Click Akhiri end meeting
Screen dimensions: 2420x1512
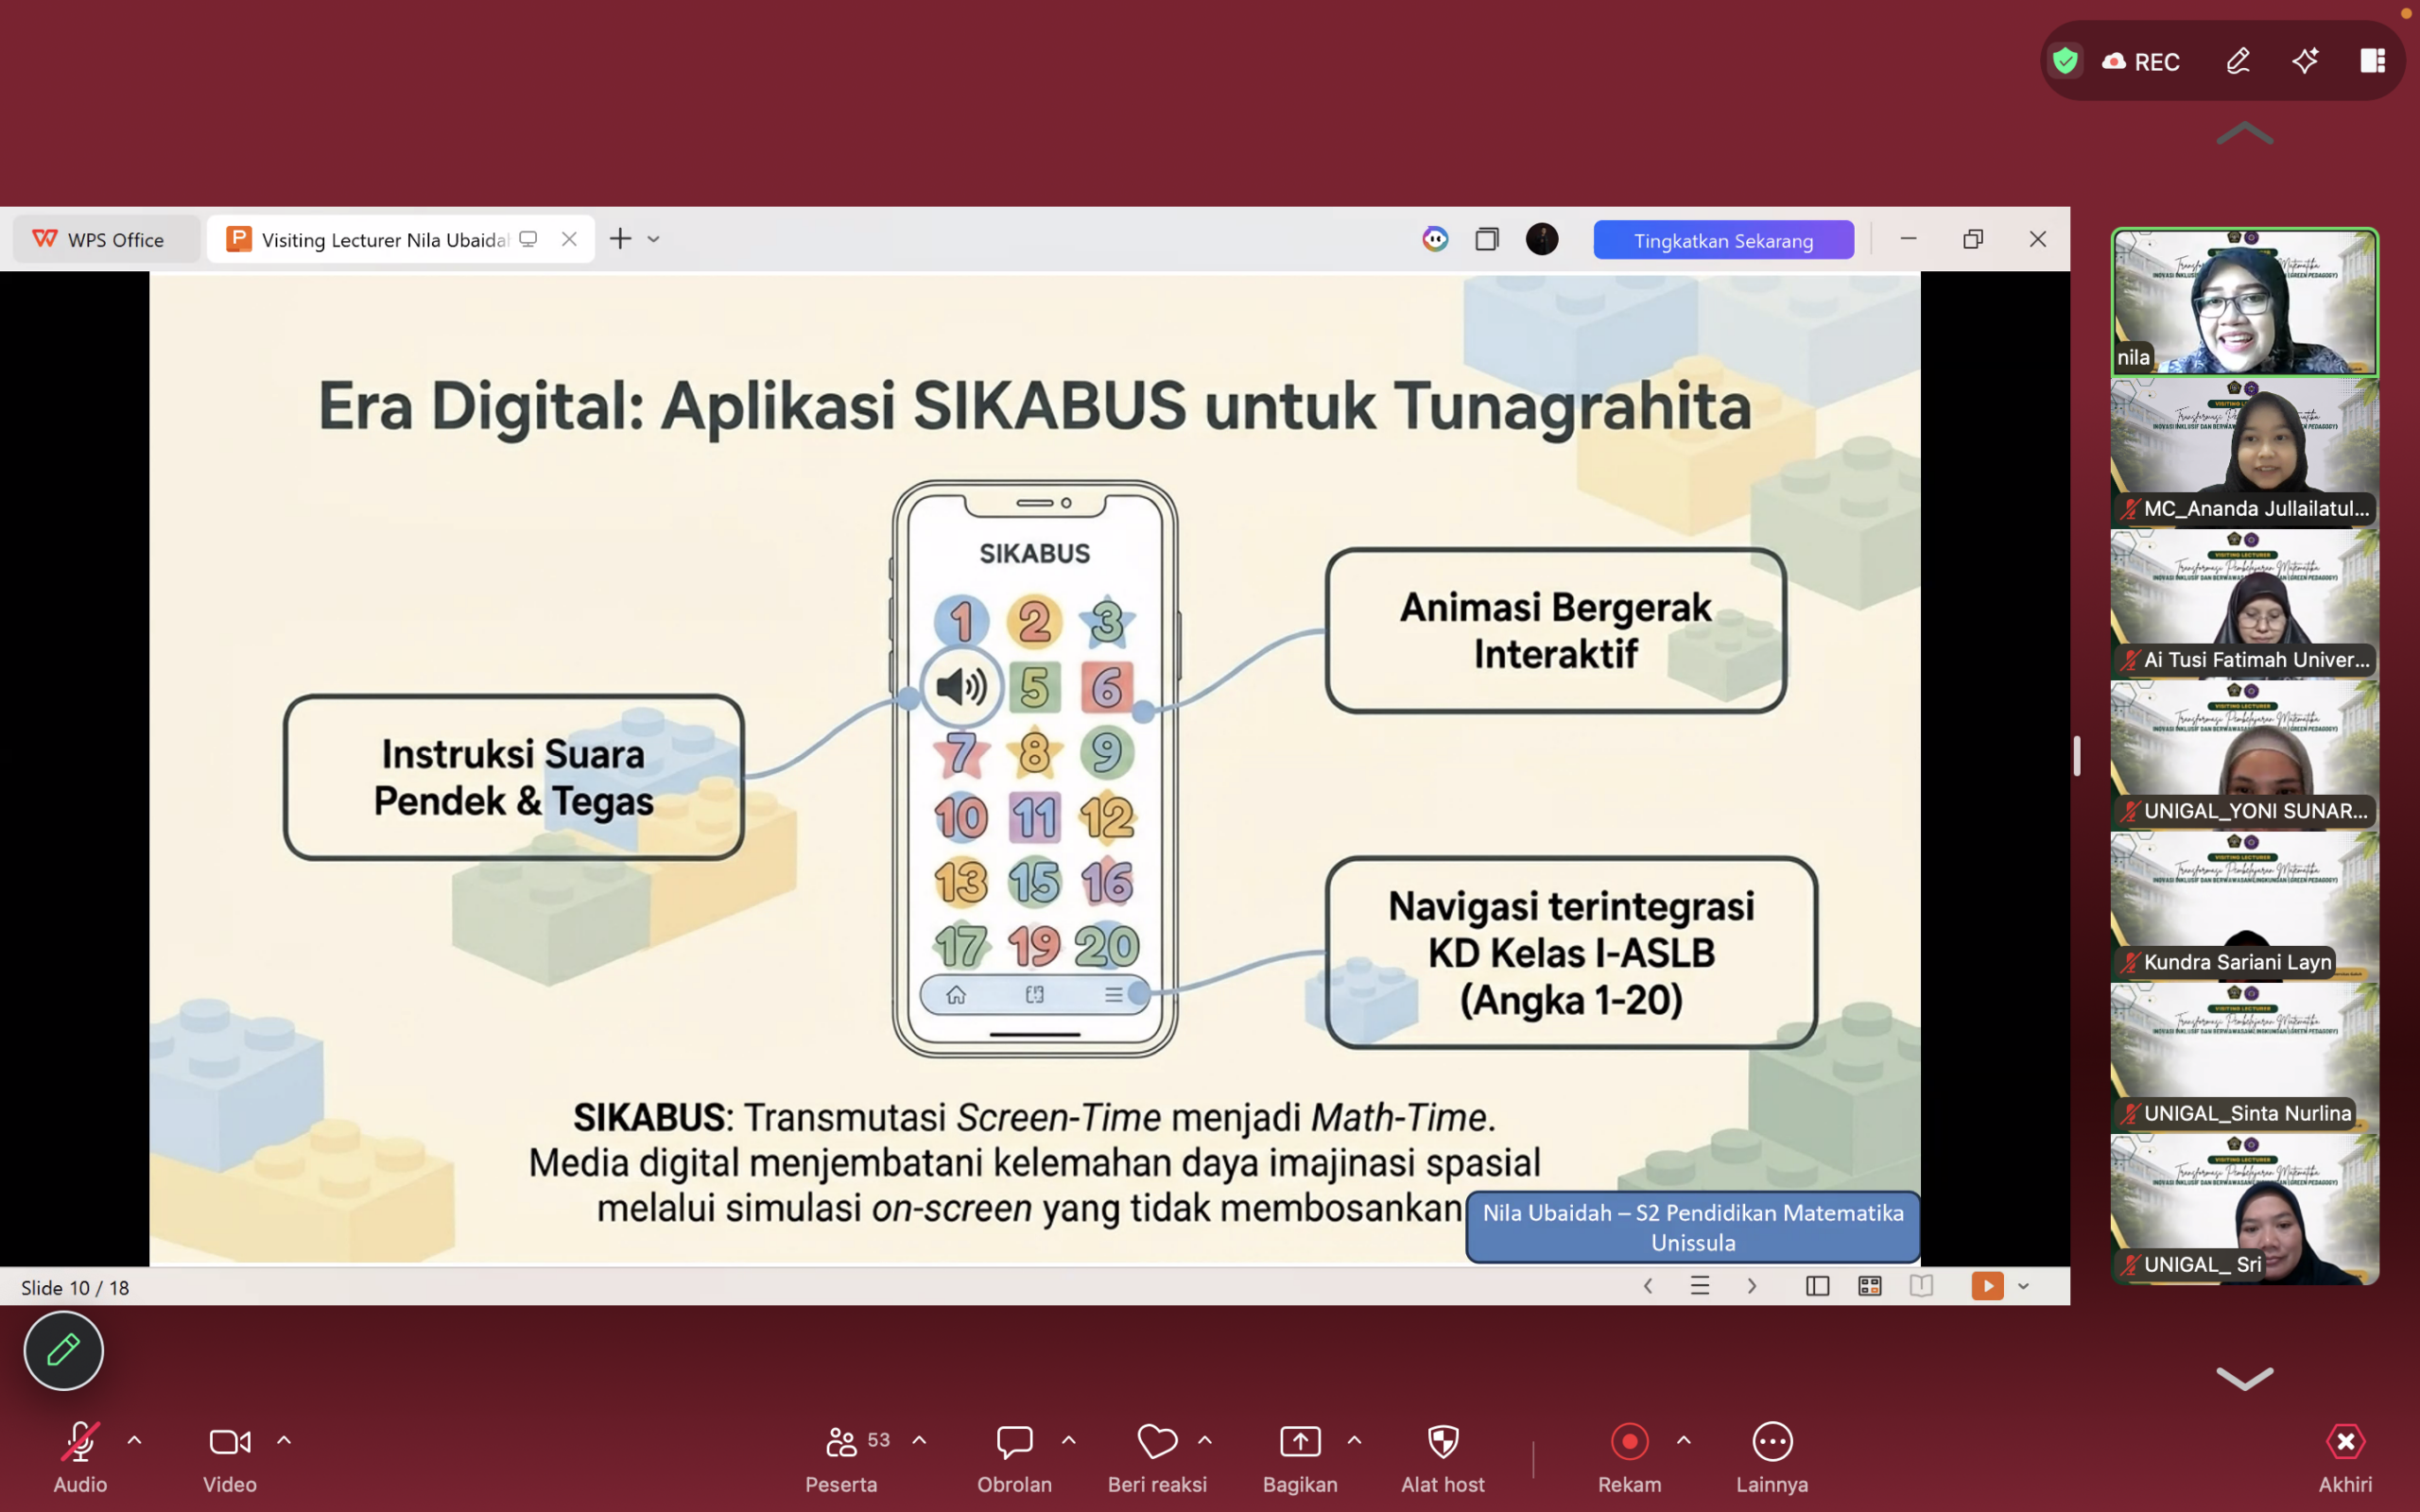(x=2345, y=1456)
